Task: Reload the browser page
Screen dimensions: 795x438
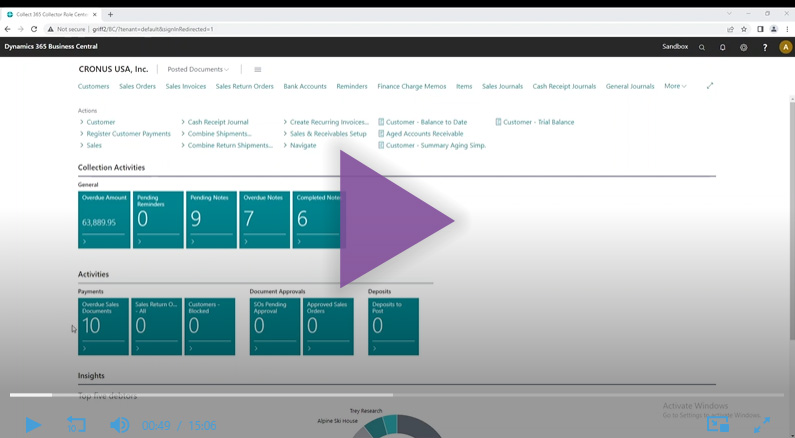Action: [x=34, y=29]
